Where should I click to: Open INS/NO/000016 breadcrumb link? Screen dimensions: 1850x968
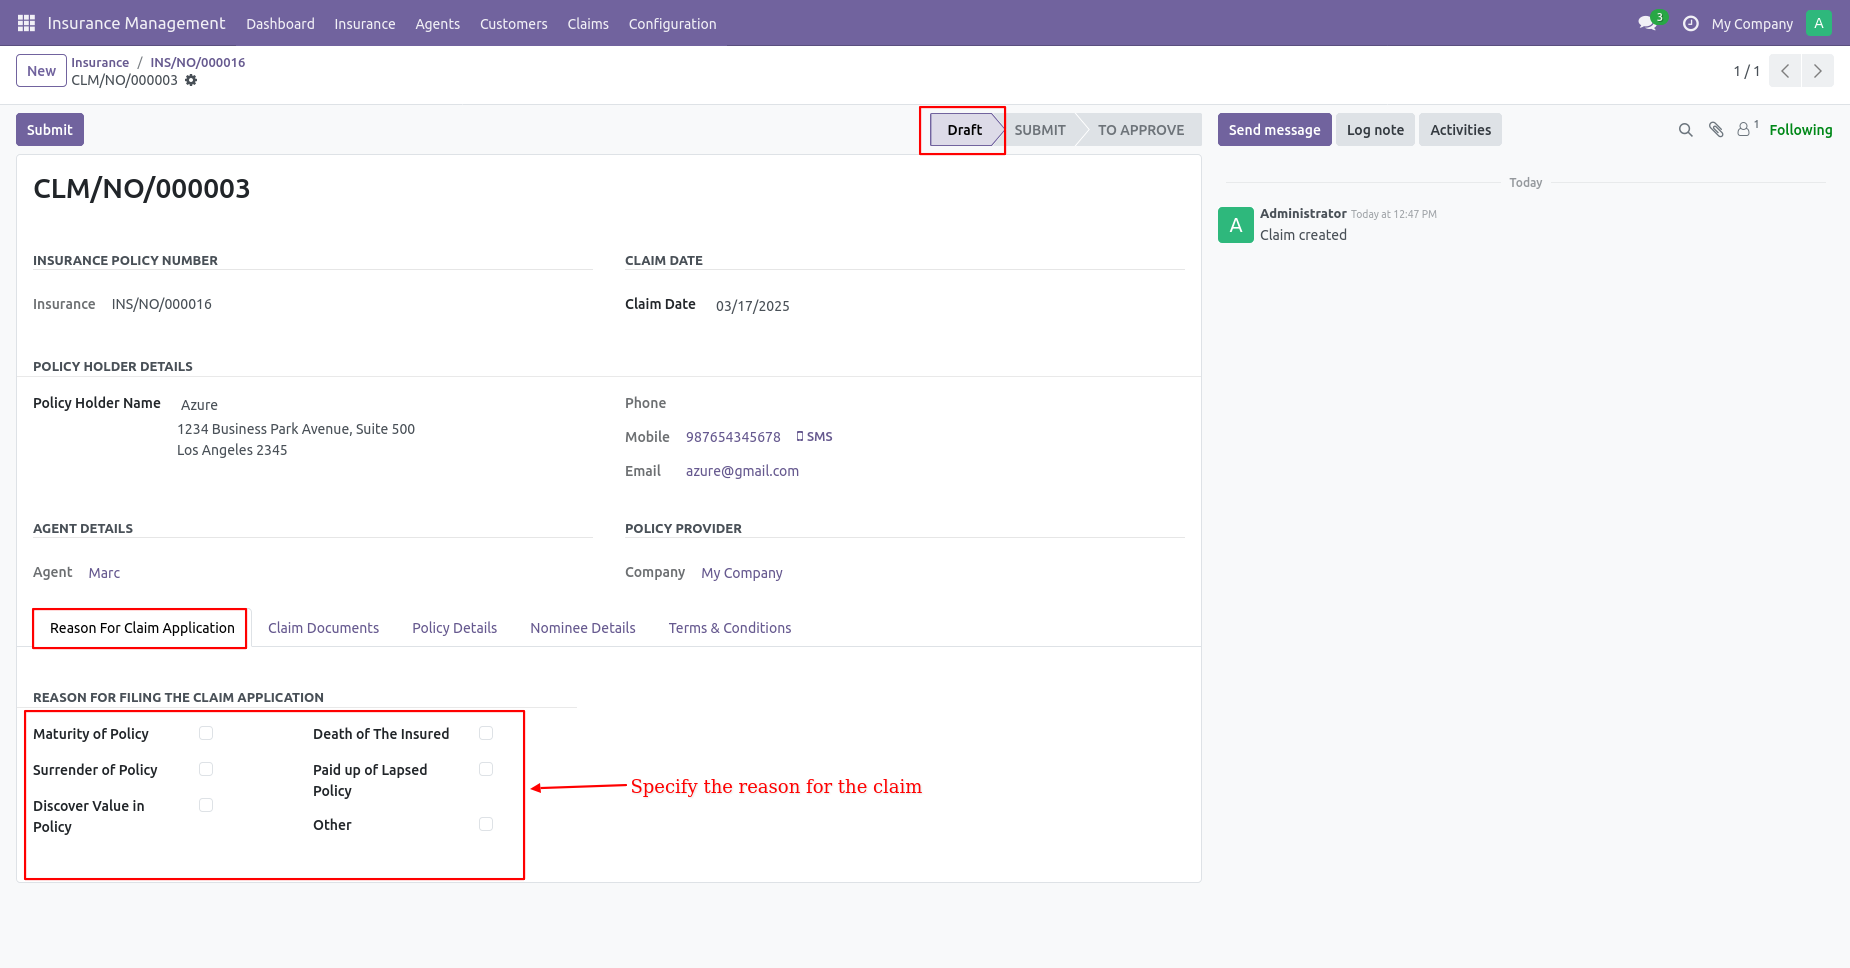[198, 62]
